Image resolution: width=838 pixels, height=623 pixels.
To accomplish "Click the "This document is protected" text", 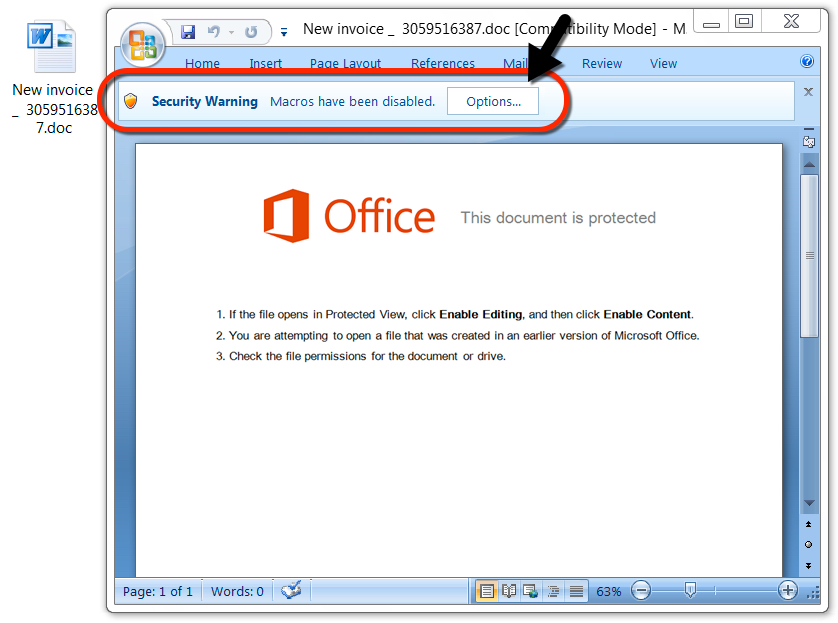I will [x=558, y=218].
